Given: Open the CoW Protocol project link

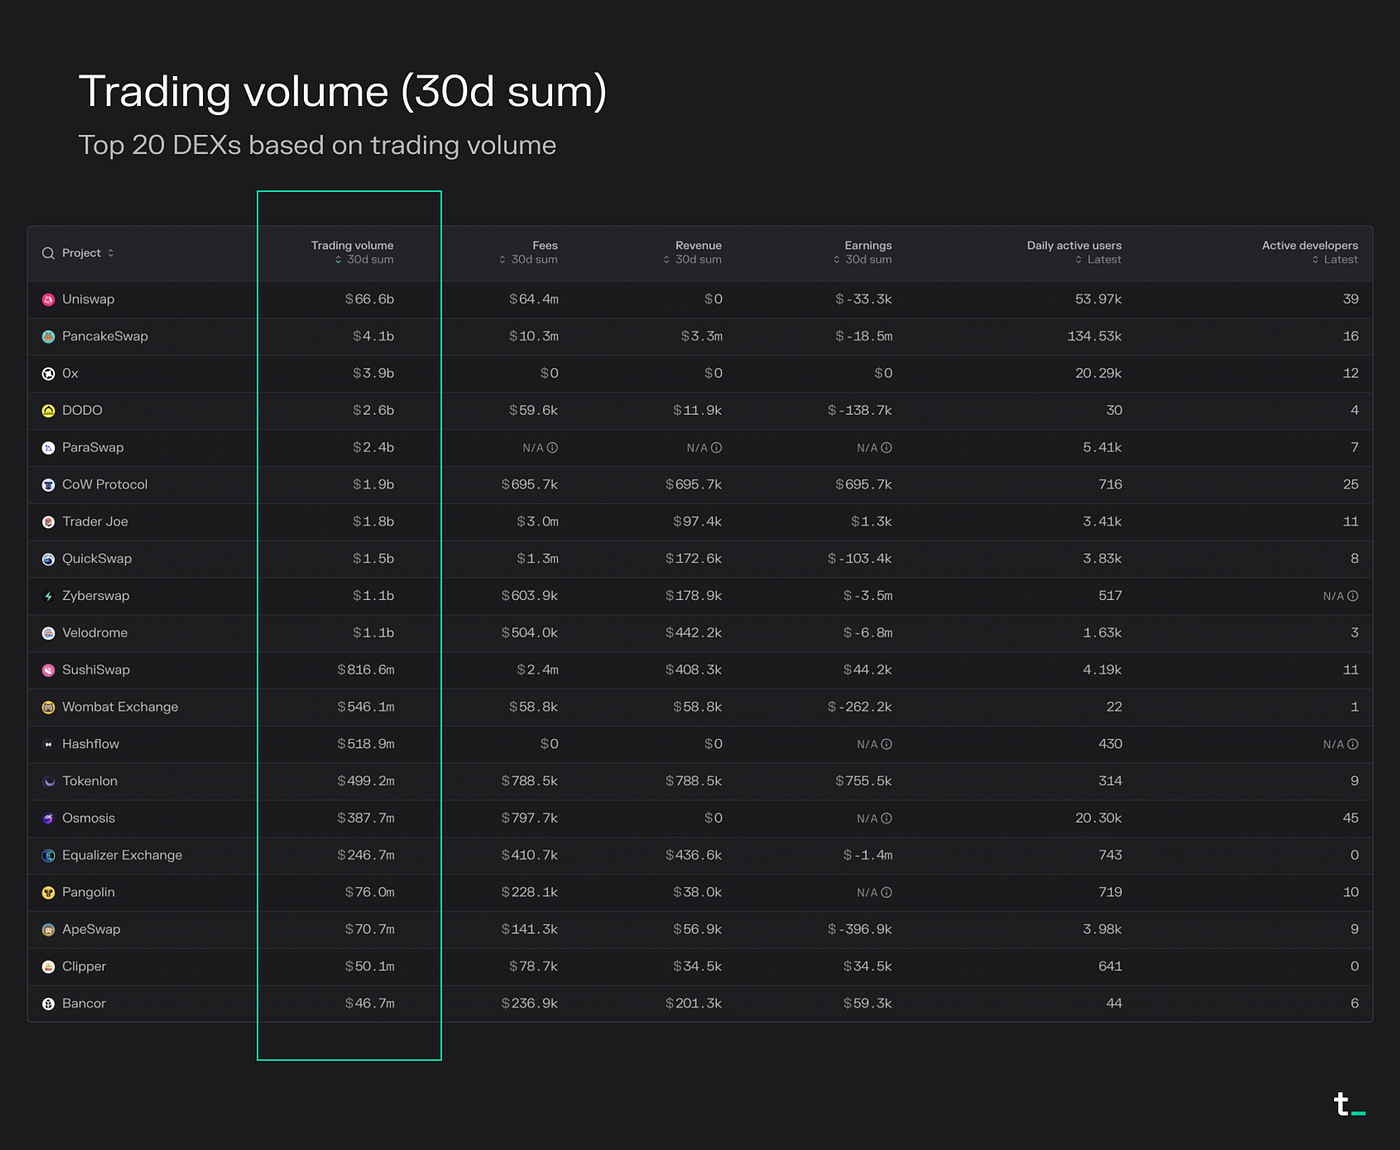Looking at the screenshot, I should coord(105,484).
